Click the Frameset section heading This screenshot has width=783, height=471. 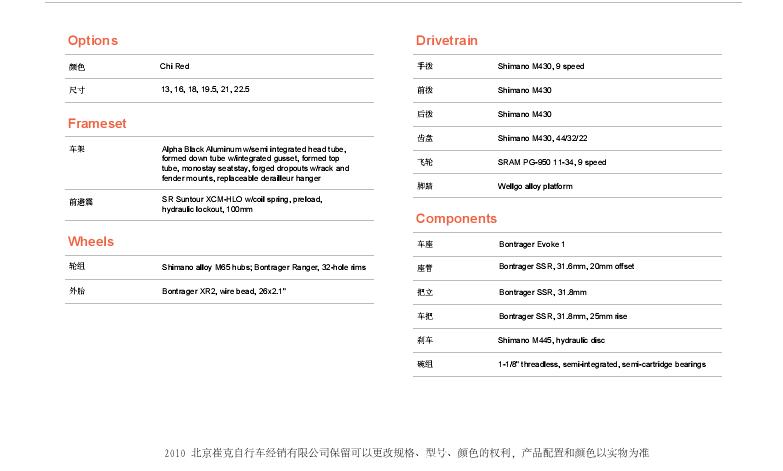pos(97,124)
